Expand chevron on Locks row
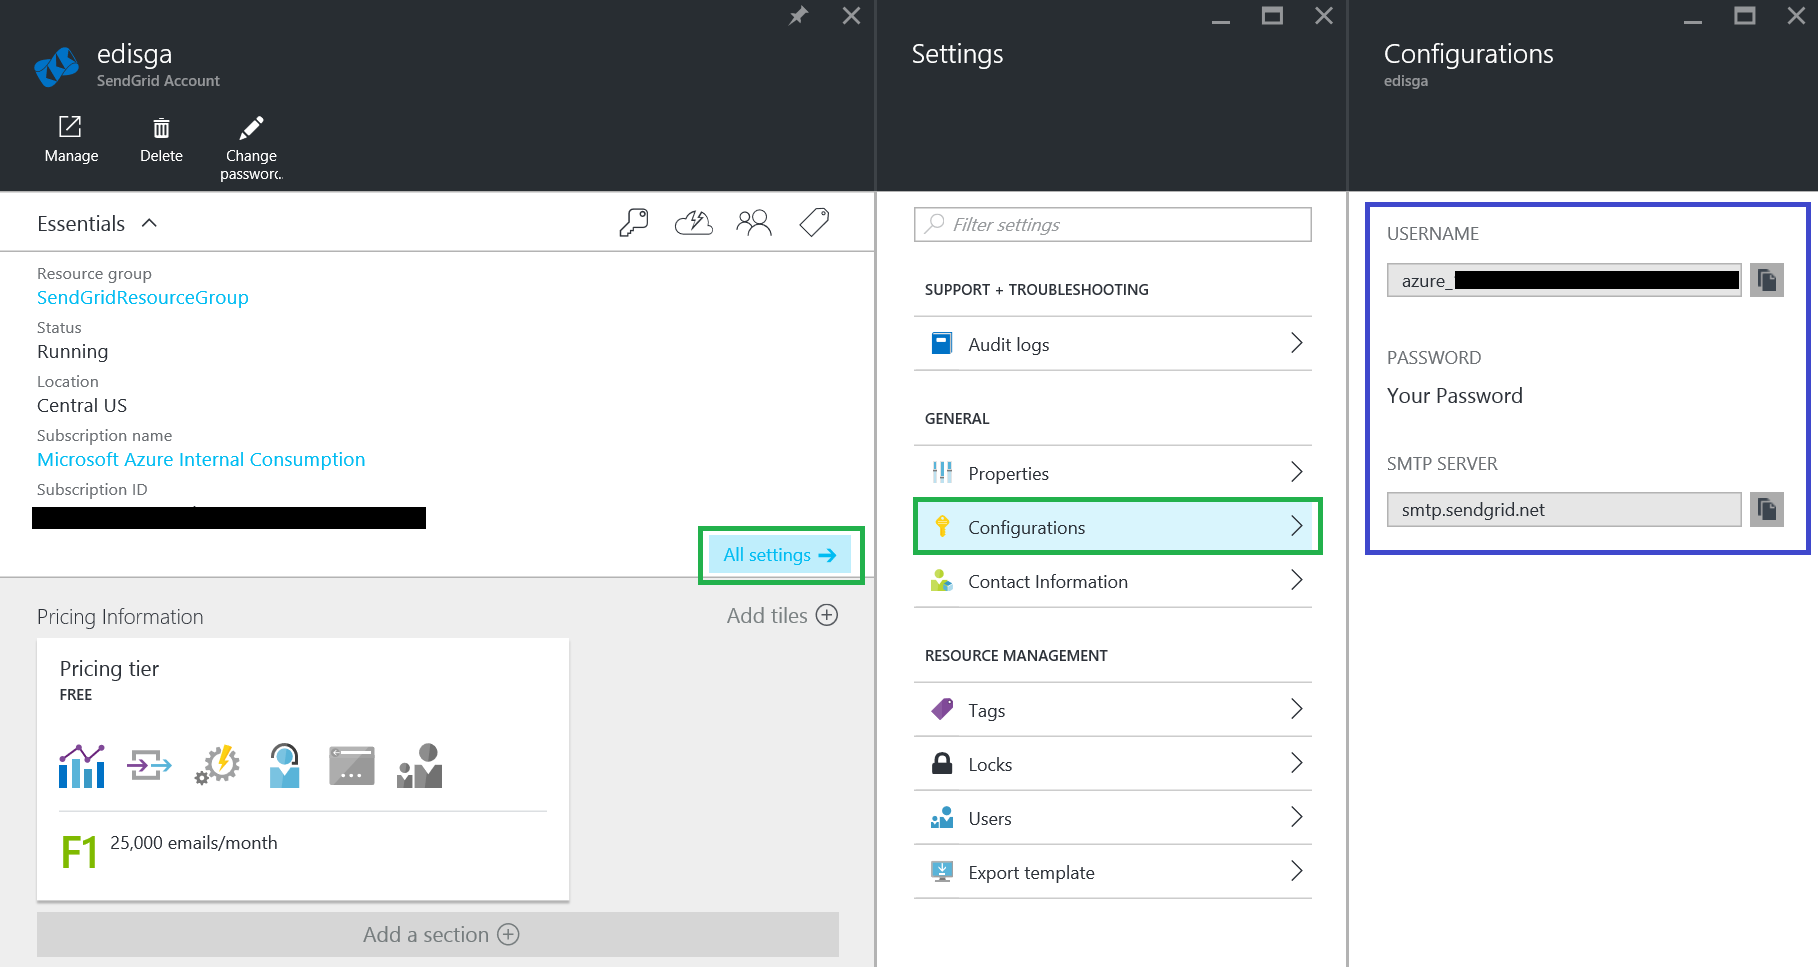Screen dimensions: 1818x967 pos(1296,763)
